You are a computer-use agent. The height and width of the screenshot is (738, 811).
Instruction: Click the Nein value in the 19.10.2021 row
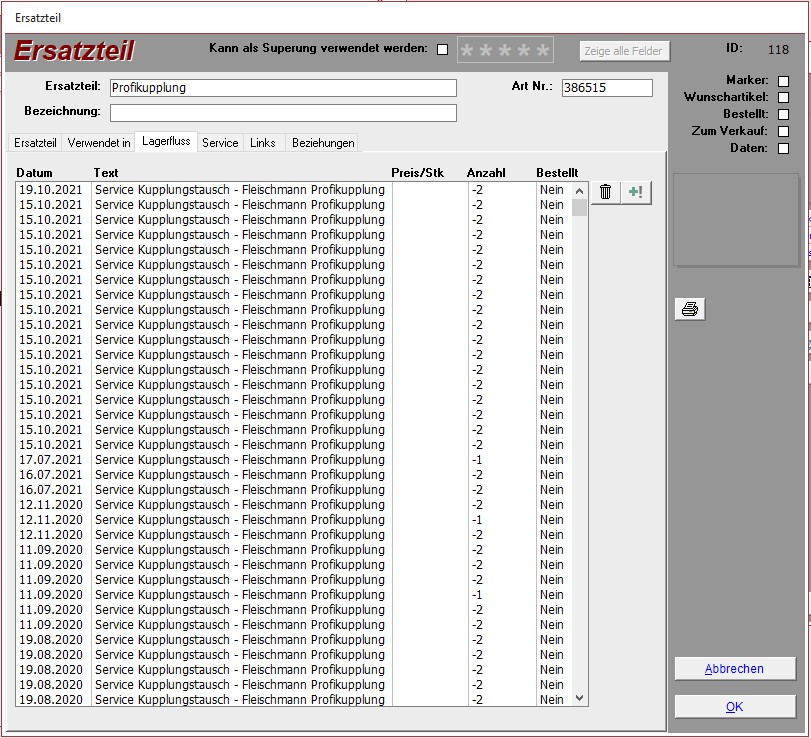pyautogui.click(x=551, y=190)
